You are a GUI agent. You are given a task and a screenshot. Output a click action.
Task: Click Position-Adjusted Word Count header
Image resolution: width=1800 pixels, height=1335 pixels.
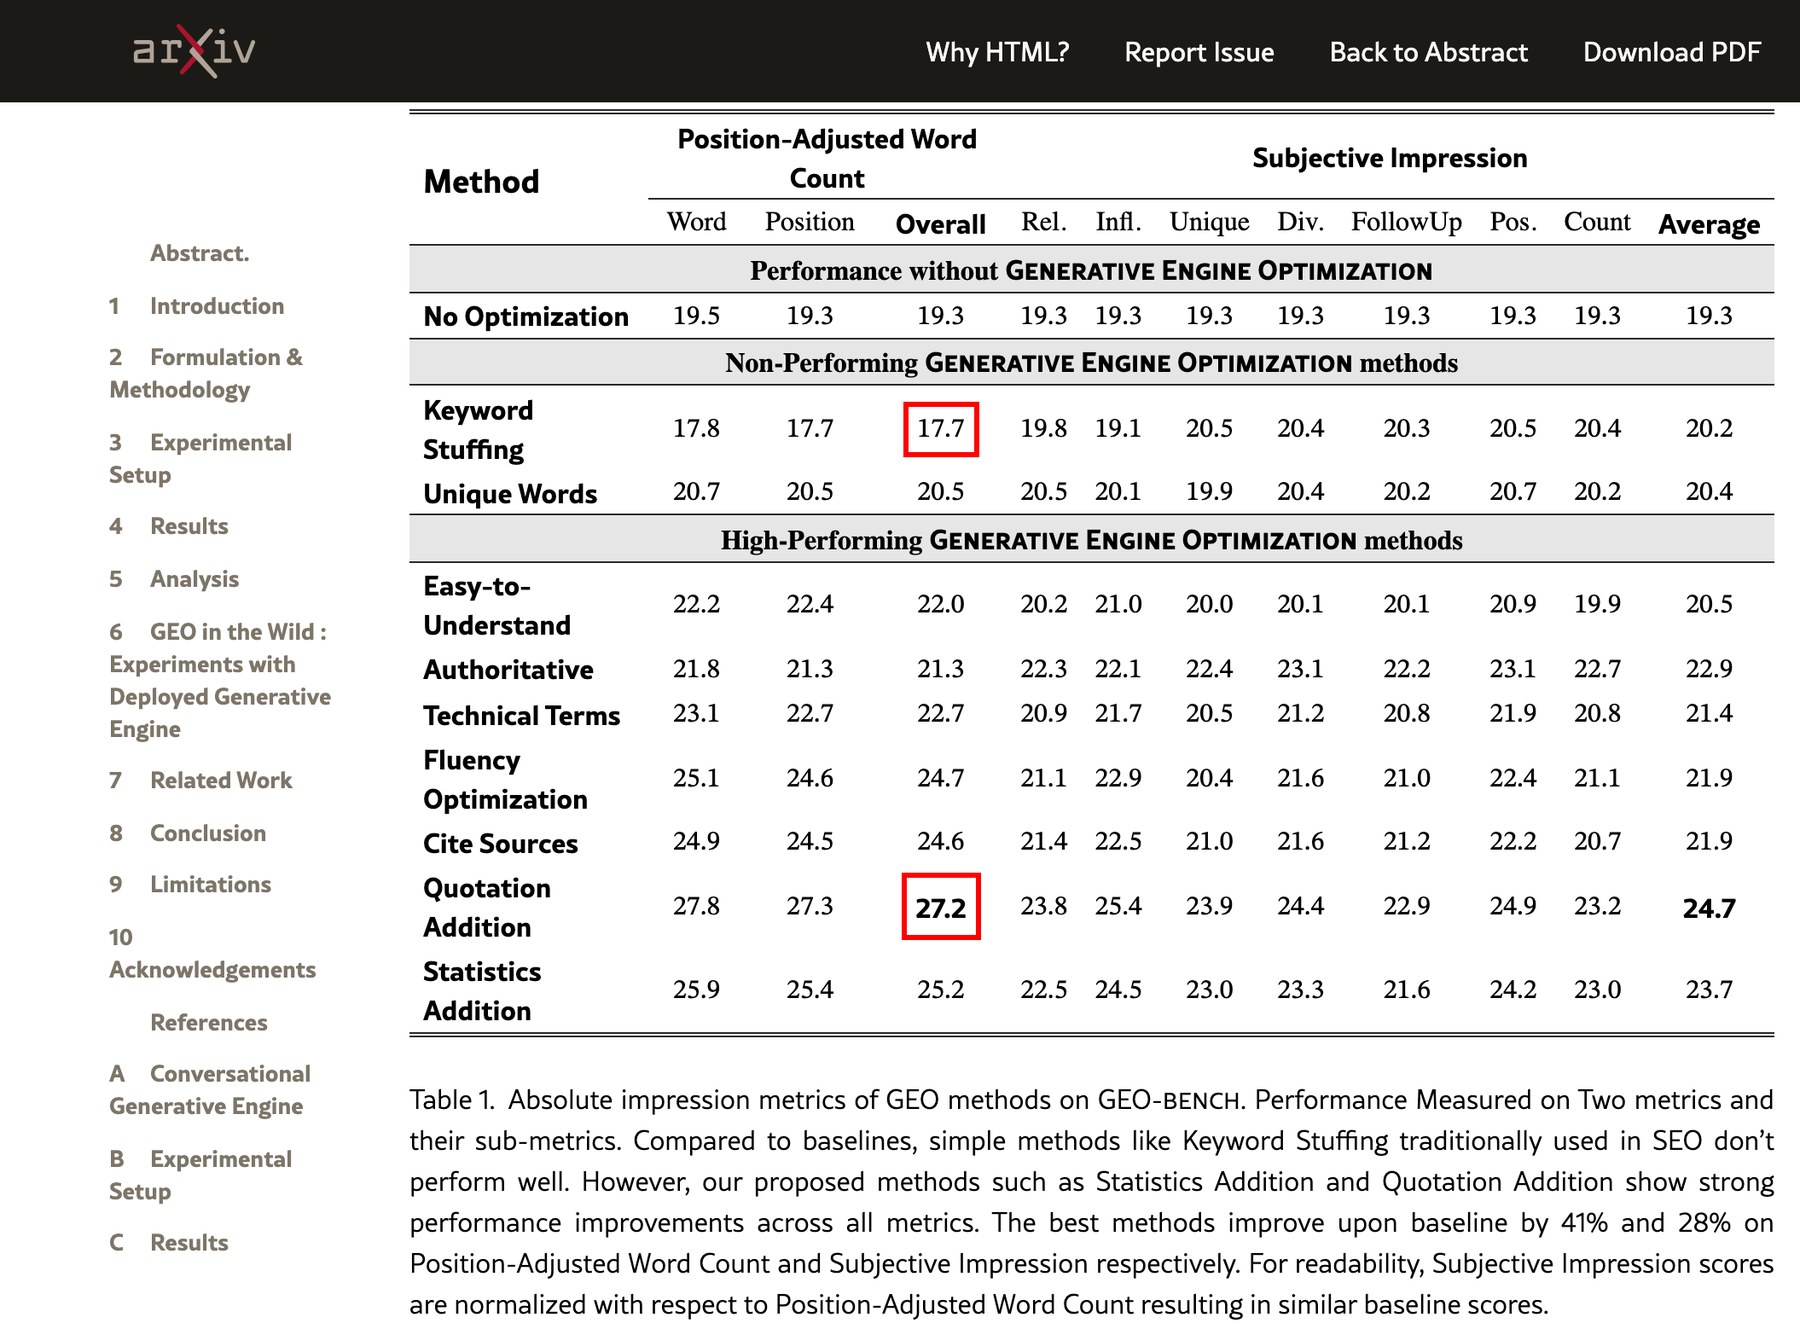[x=827, y=158]
